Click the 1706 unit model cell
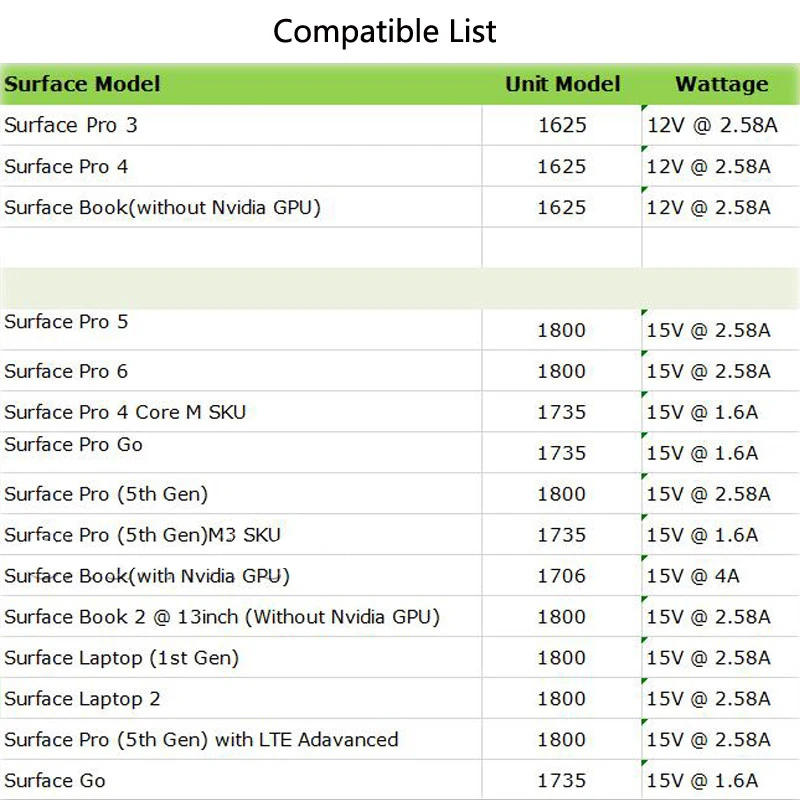 [562, 576]
